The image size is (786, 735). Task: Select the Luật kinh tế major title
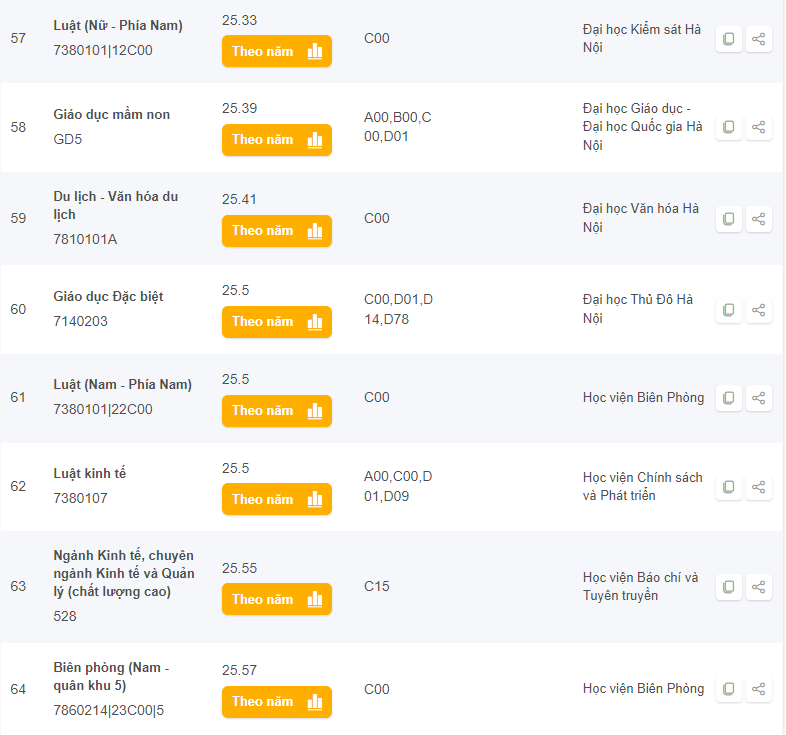coord(90,473)
